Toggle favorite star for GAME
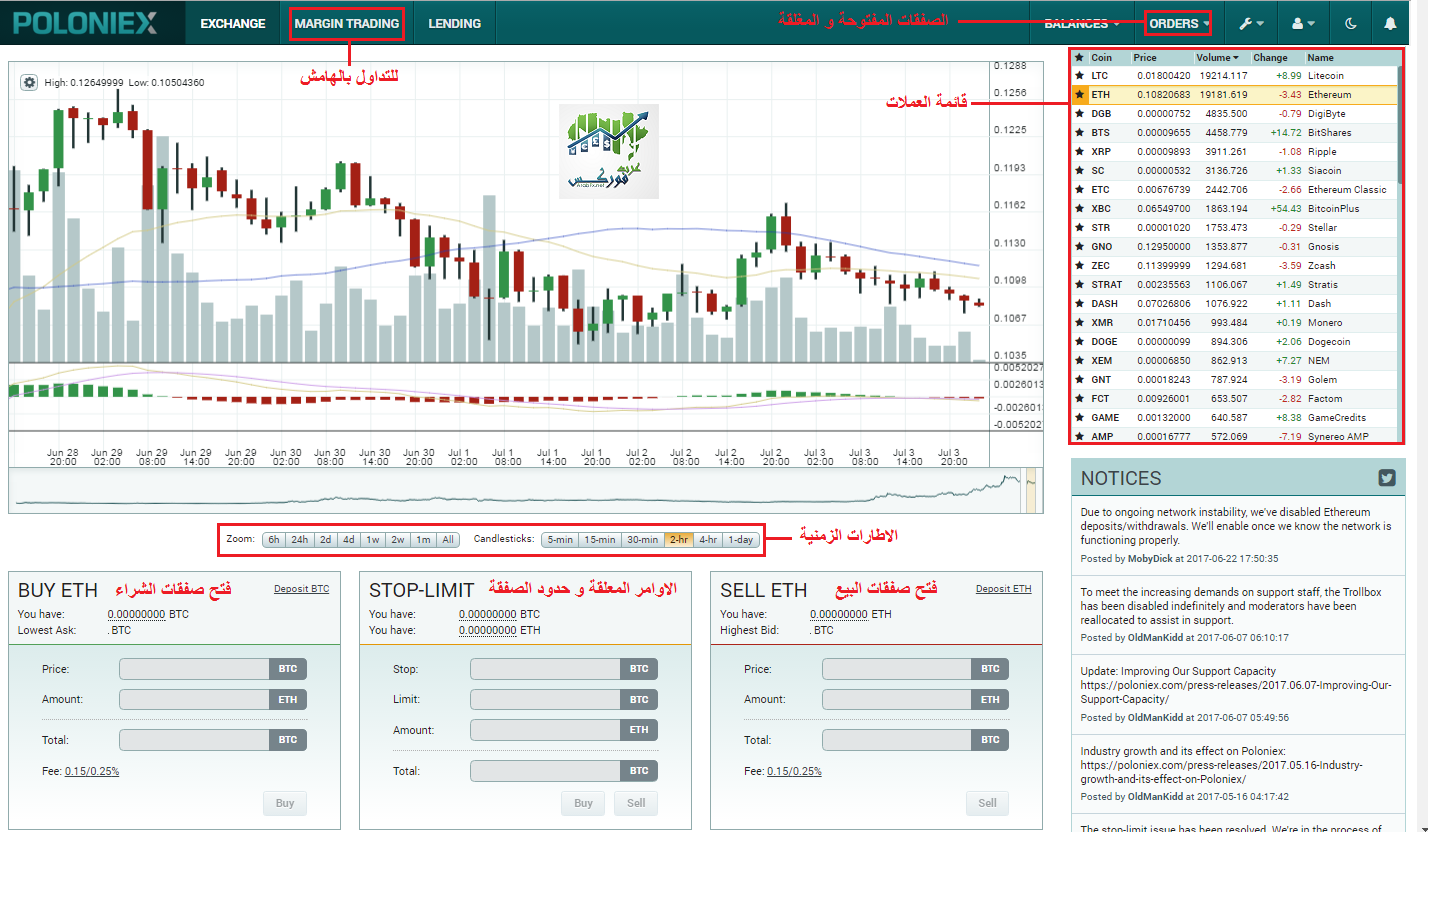Viewport: 1440px width, 900px height. tap(1080, 417)
